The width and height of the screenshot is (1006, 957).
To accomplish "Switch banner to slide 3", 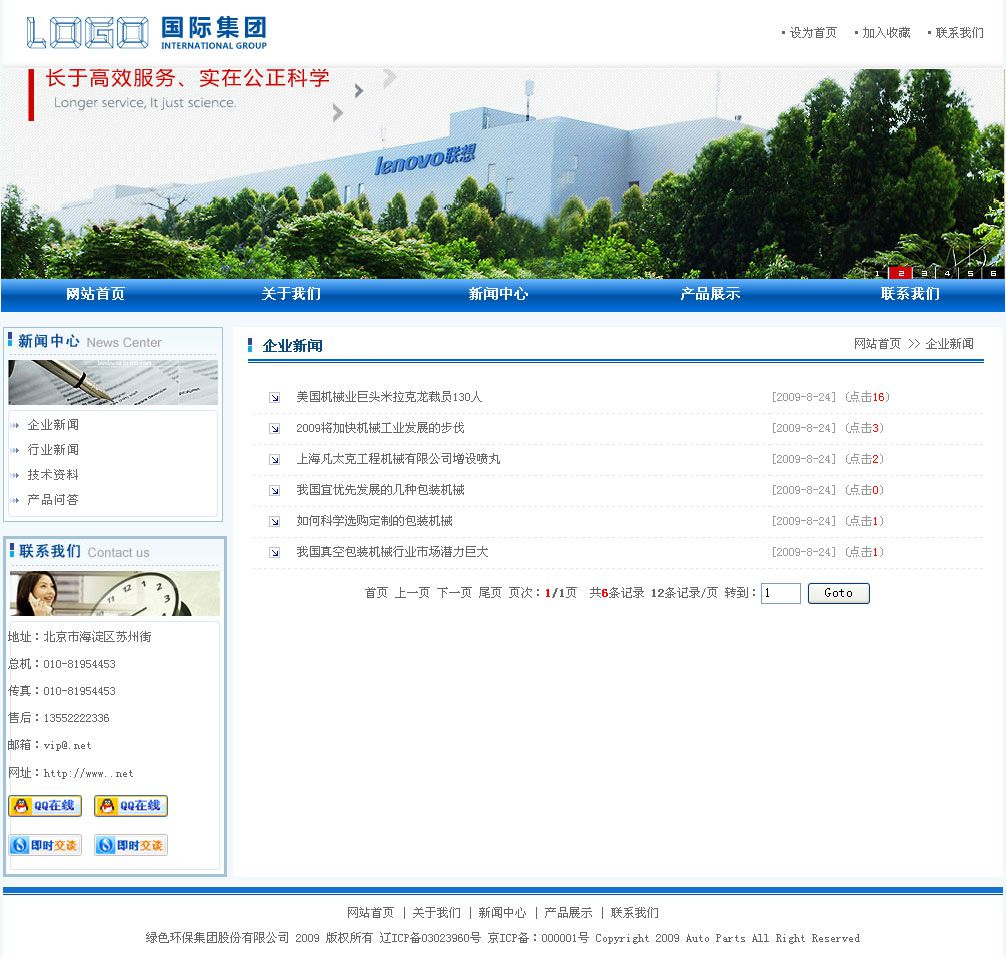I will (924, 273).
